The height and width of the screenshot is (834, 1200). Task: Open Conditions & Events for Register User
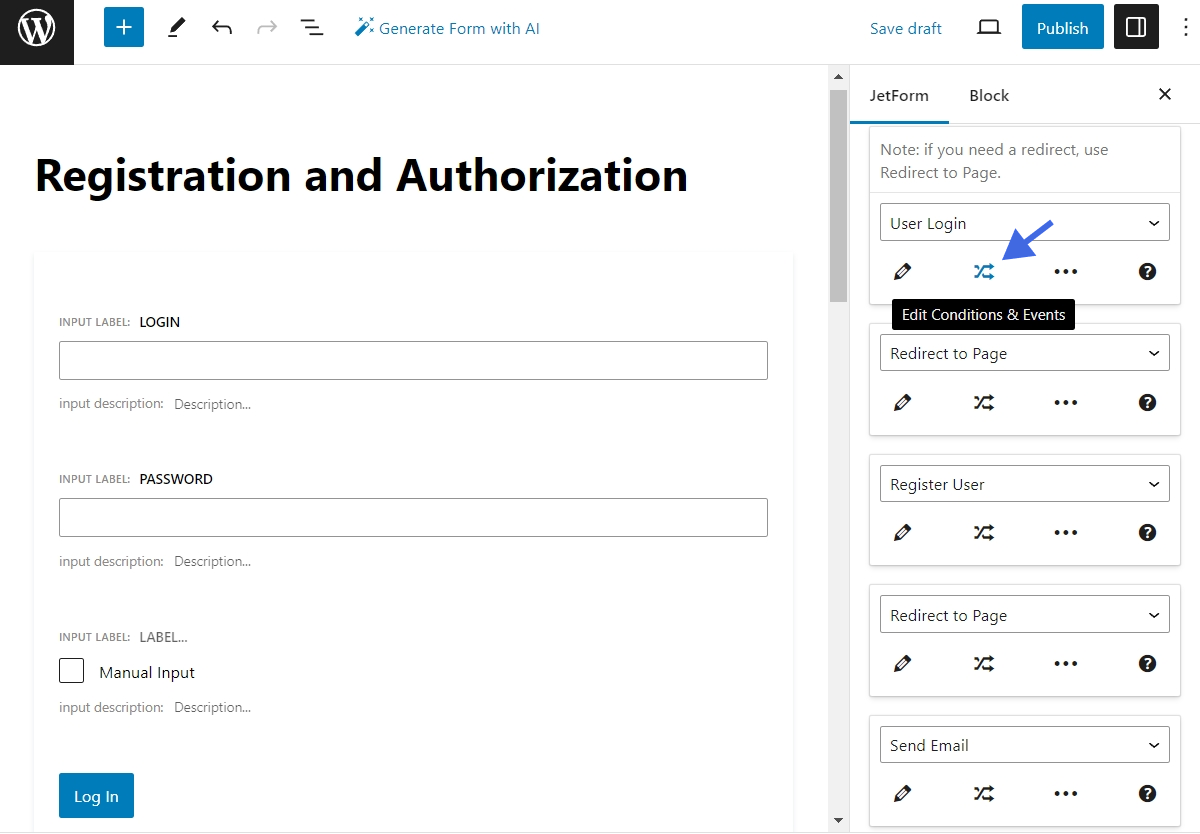pyautogui.click(x=983, y=532)
